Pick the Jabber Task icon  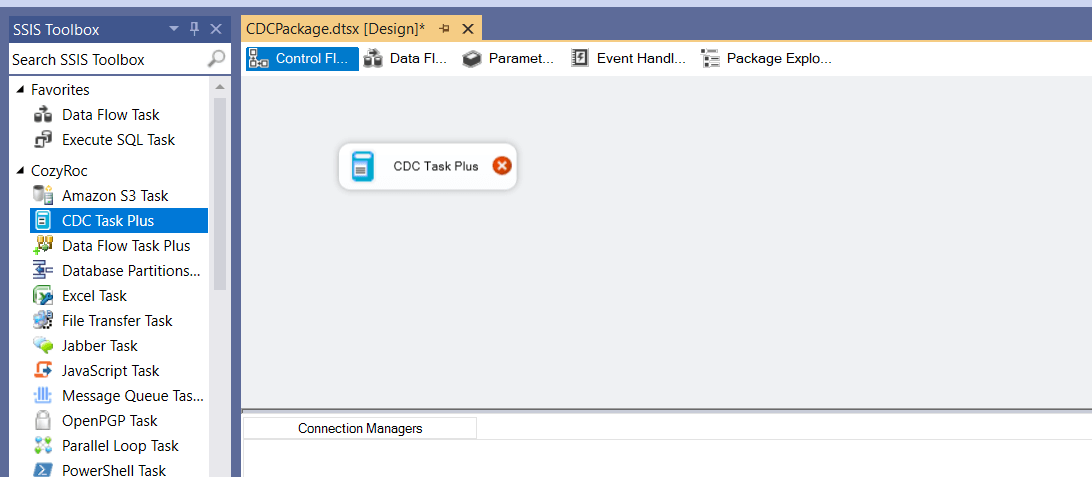tap(43, 346)
